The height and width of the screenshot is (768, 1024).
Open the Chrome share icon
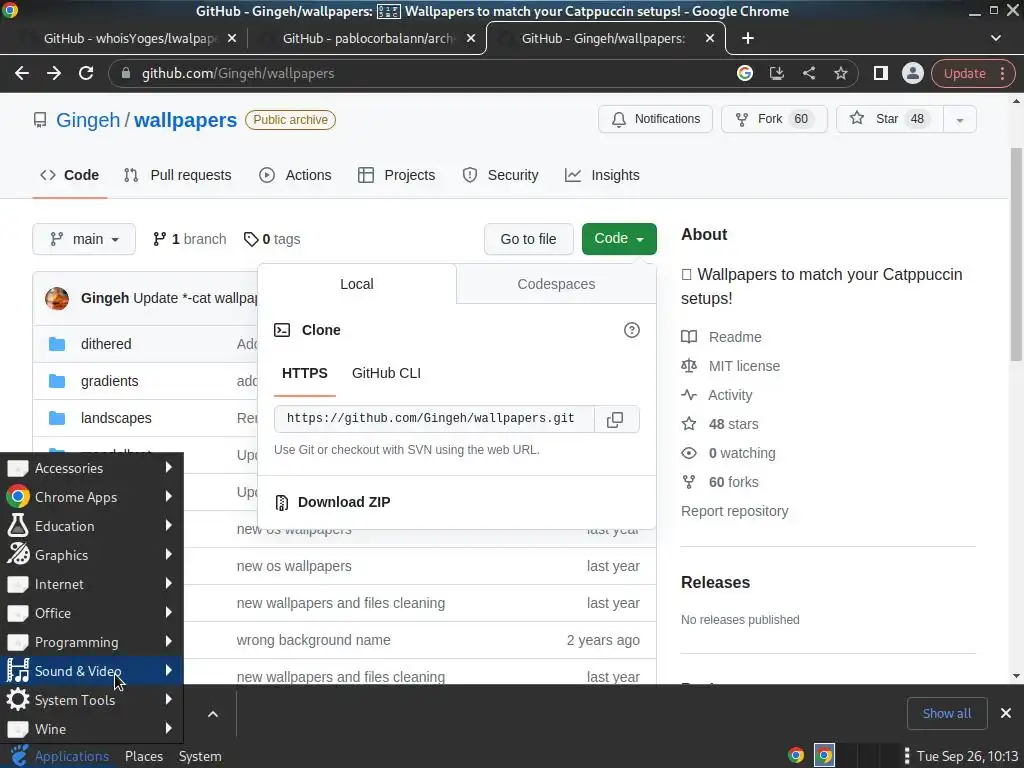[x=808, y=73]
